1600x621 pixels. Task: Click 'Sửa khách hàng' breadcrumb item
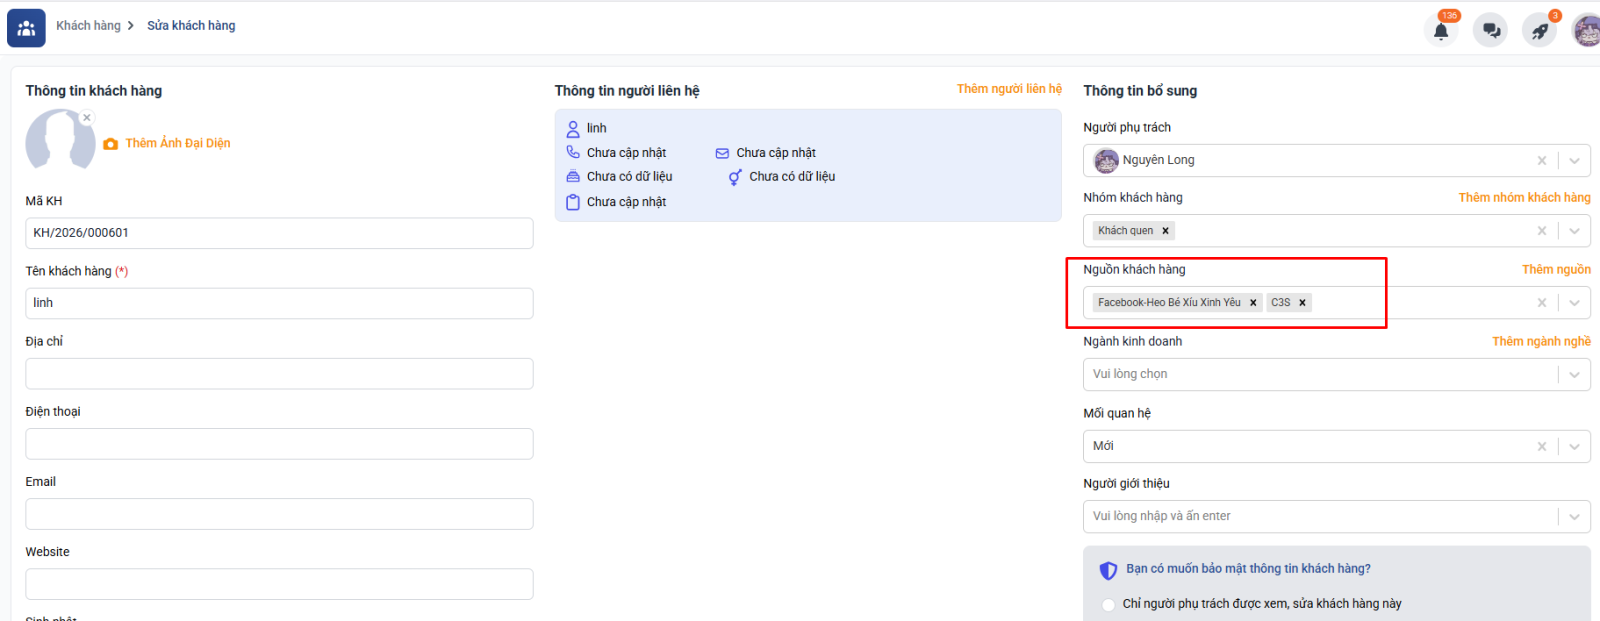(x=191, y=26)
